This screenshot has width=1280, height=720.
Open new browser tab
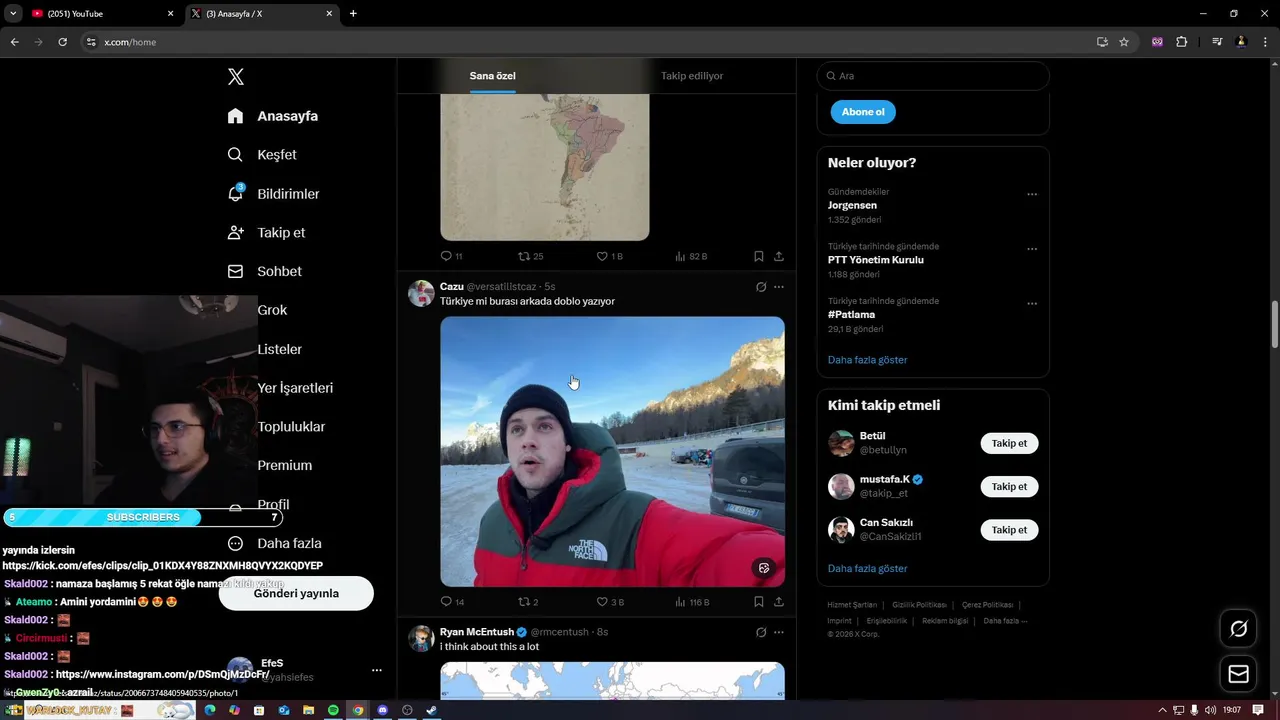point(353,13)
